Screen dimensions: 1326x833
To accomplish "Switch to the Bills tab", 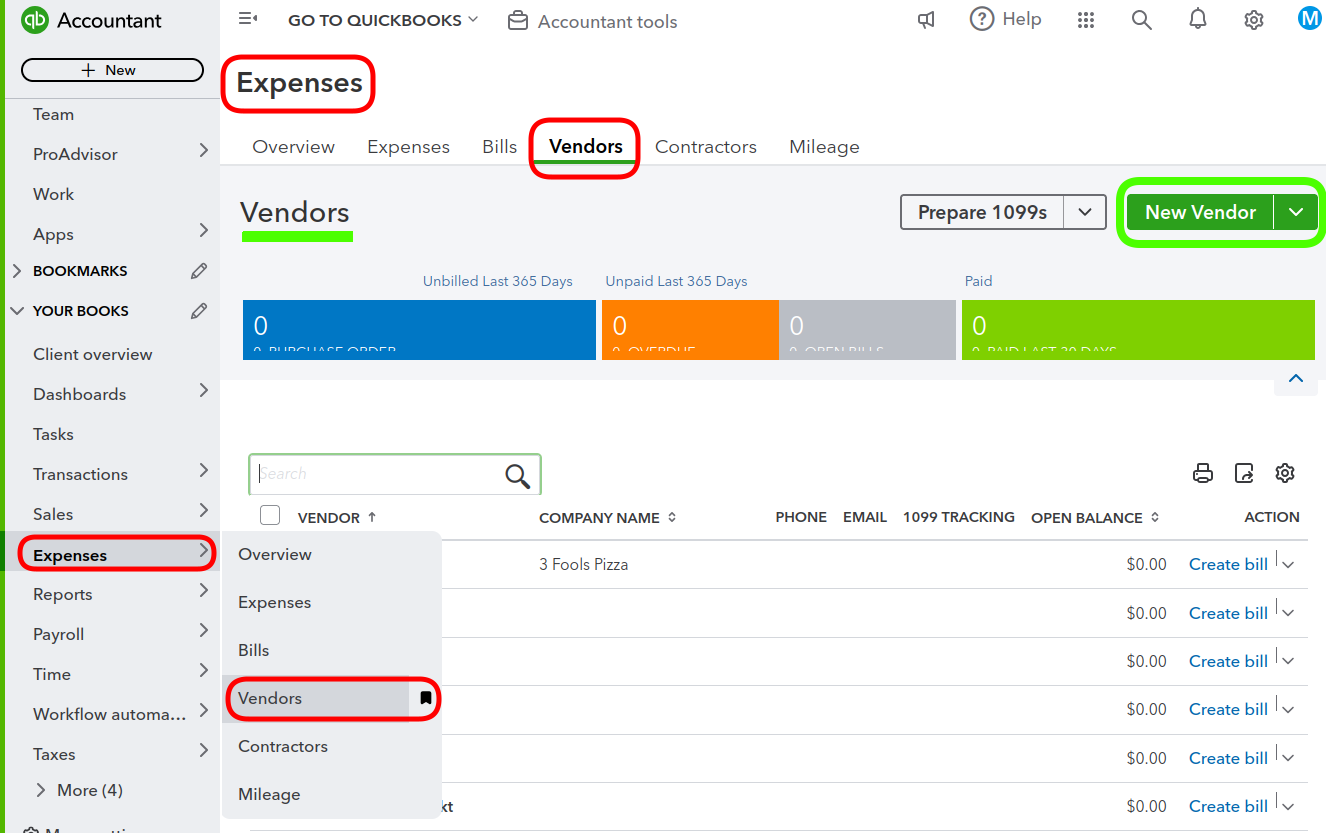I will click(x=500, y=147).
